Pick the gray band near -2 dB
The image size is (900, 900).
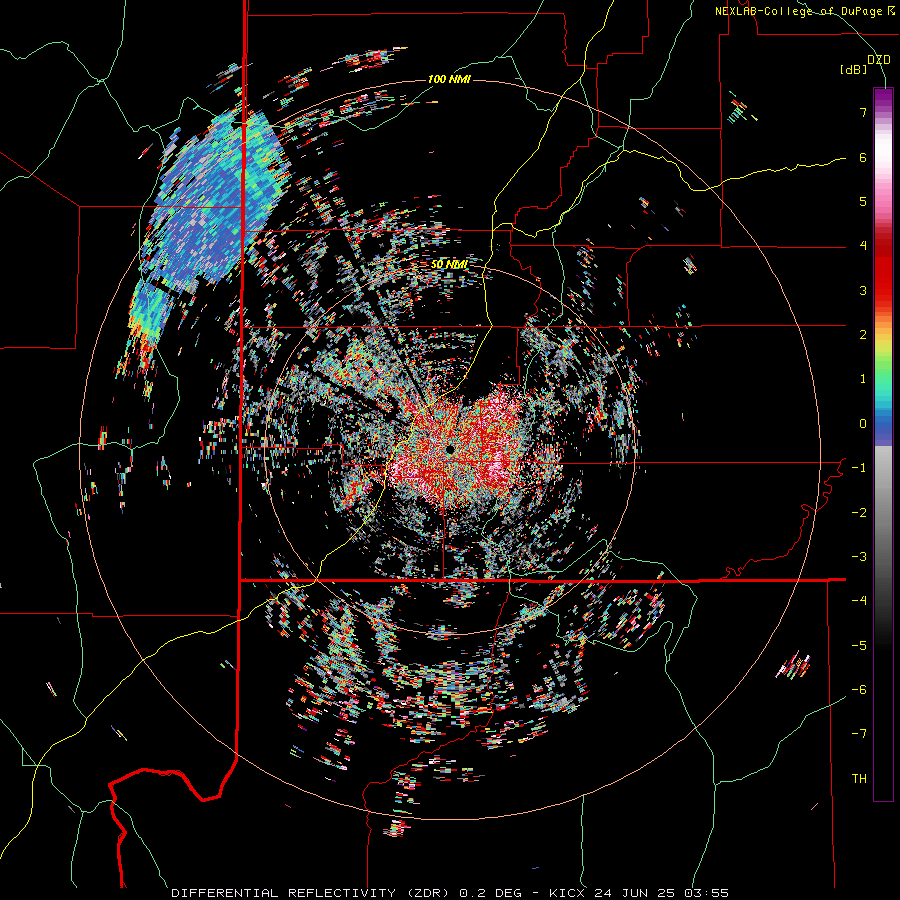click(x=883, y=513)
